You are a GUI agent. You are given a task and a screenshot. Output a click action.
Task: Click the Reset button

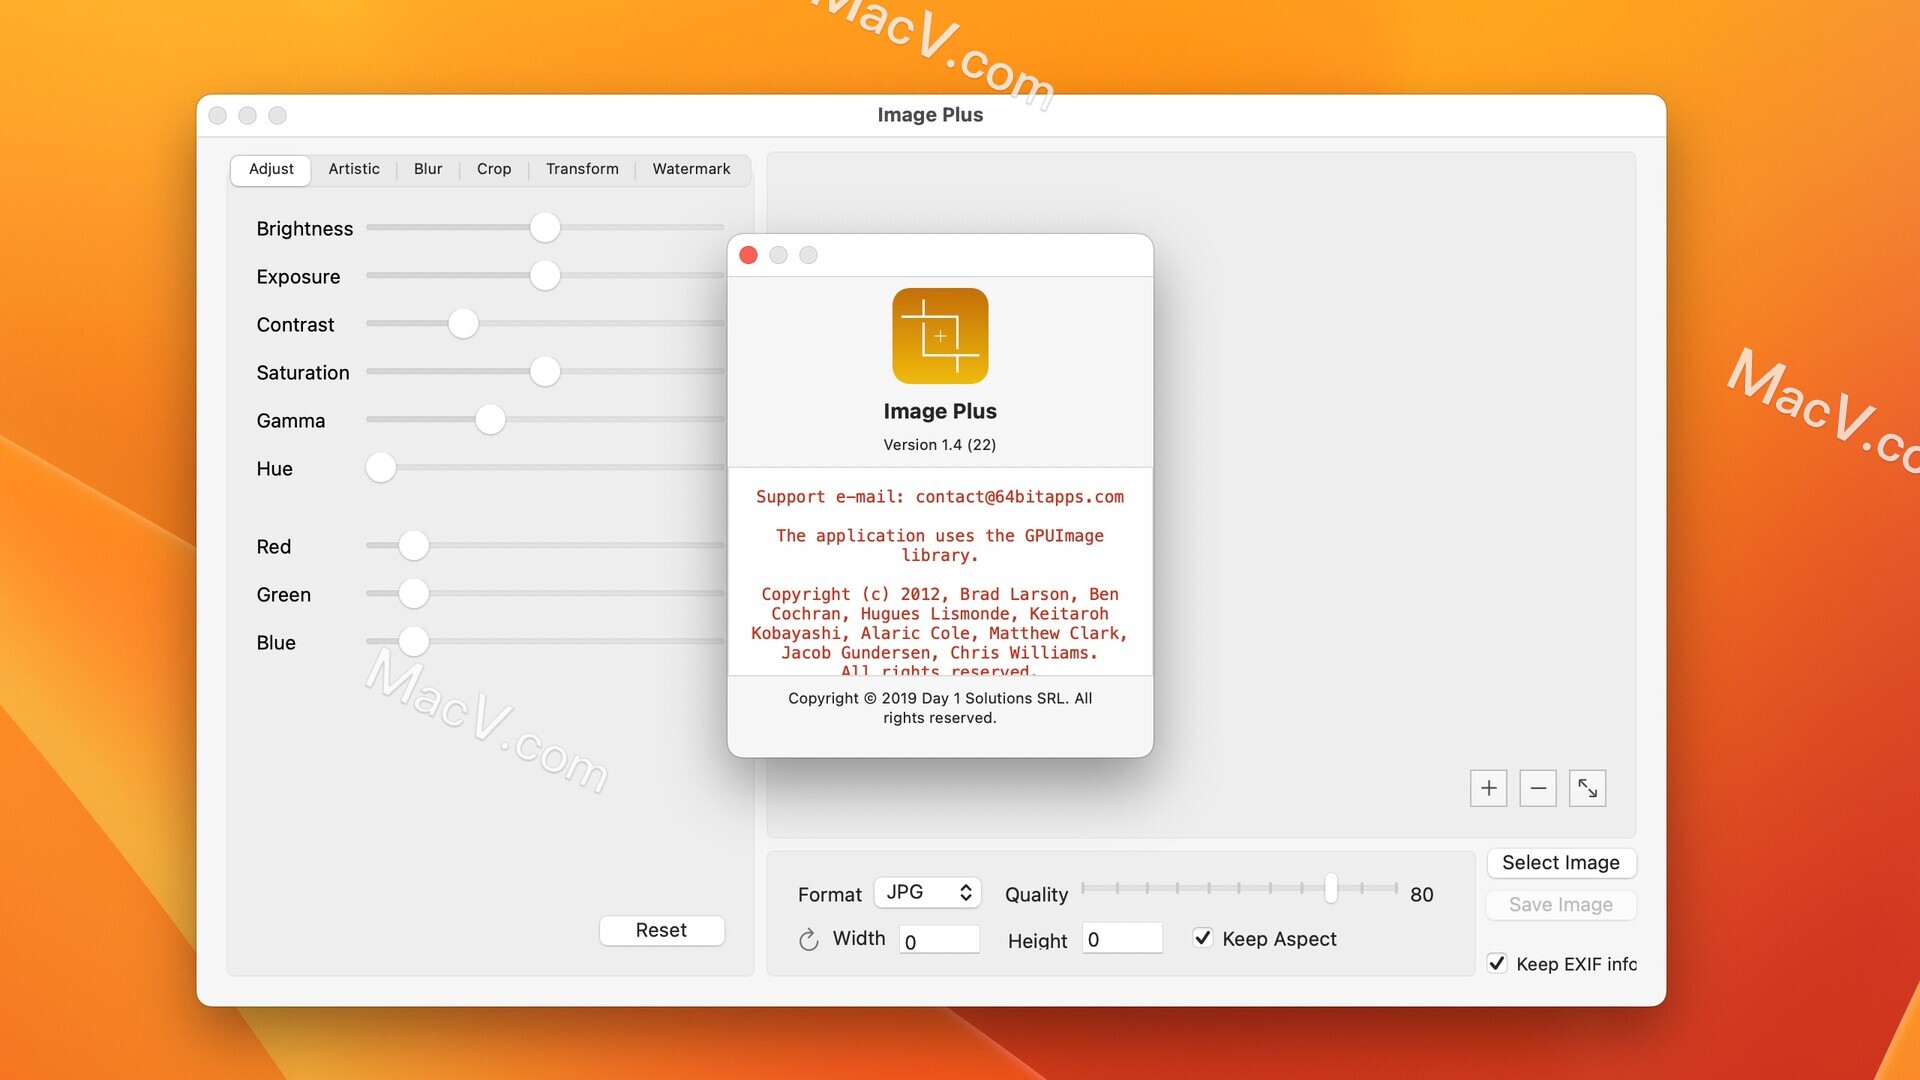[x=662, y=930]
